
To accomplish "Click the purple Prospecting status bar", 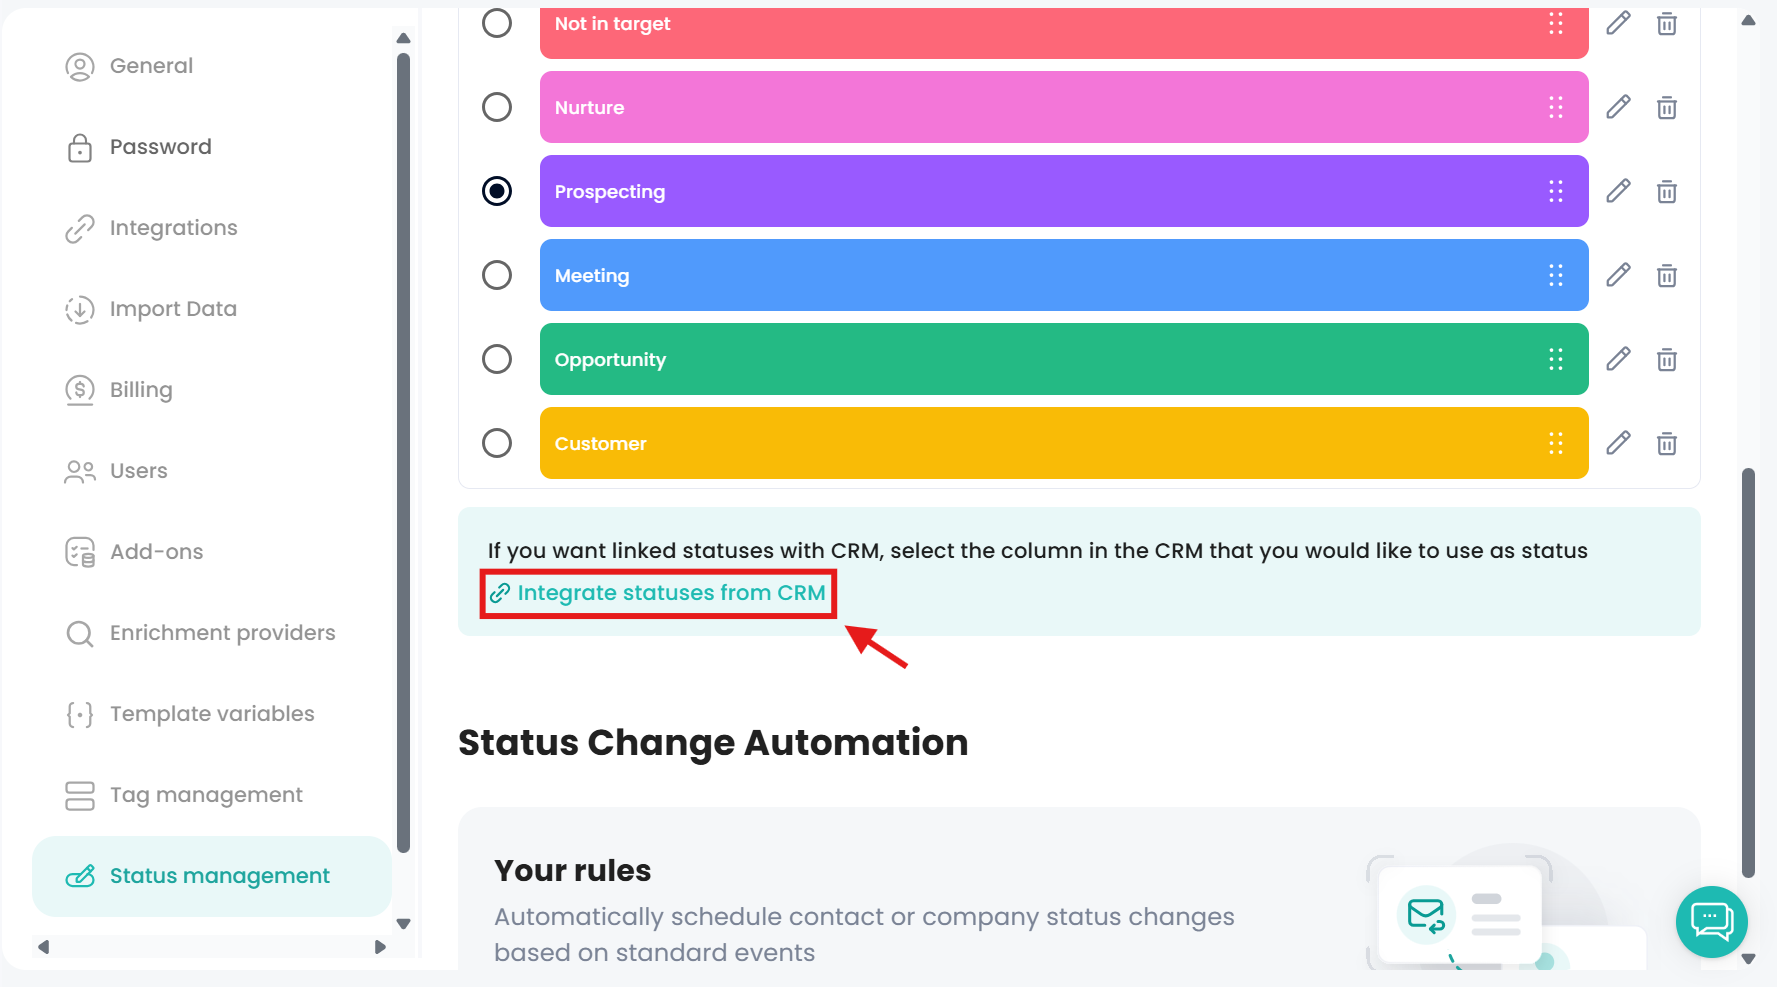I will point(1040,191).
